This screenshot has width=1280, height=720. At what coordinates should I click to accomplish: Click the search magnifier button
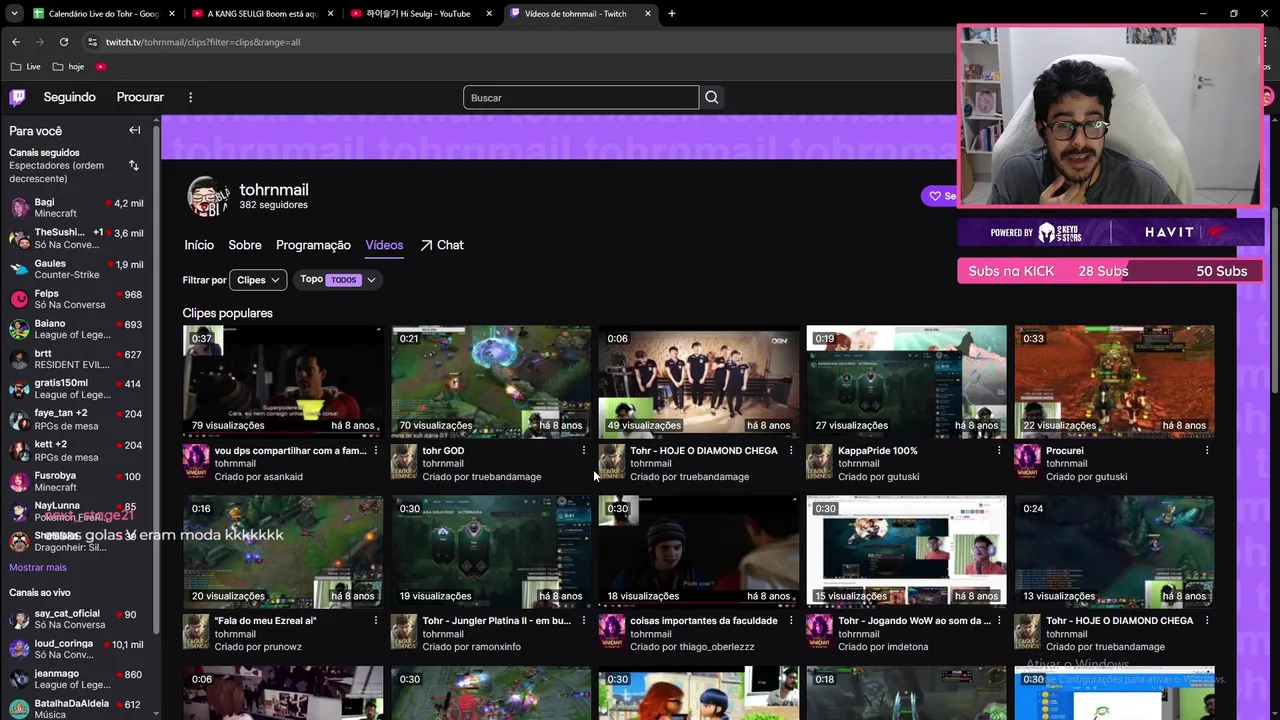coord(711,97)
